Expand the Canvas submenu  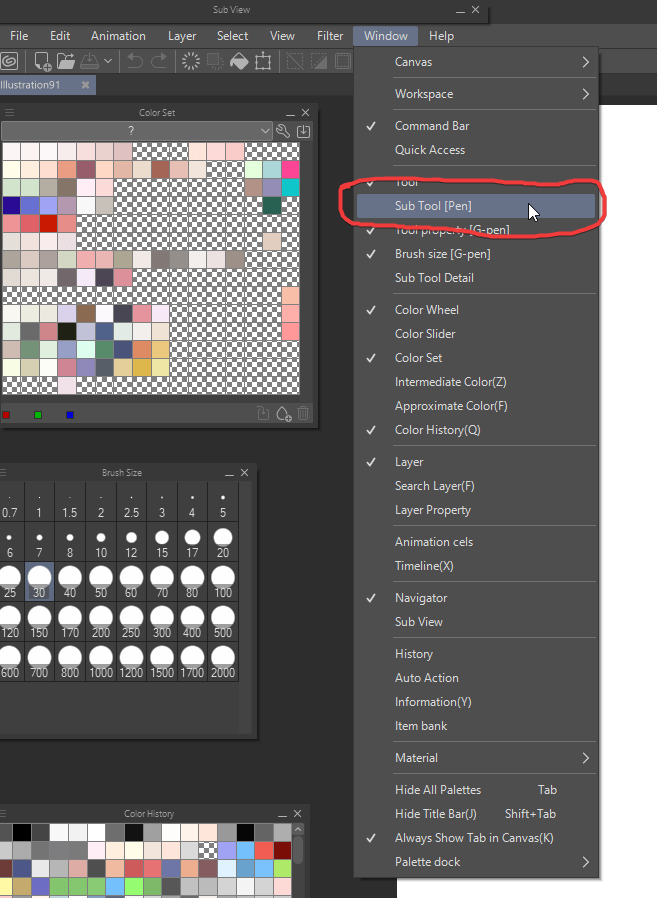coord(476,62)
